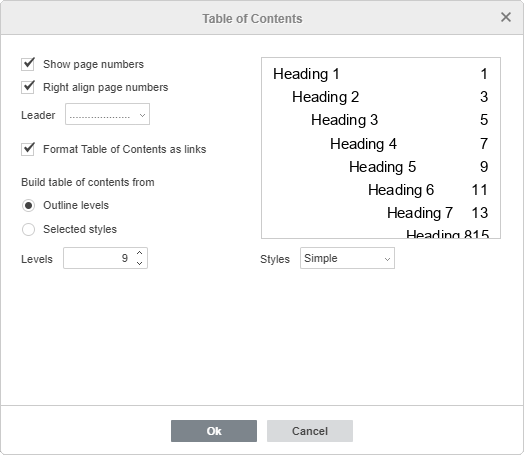Screen dimensions: 524x455
Task: Toggle Right align page numbers checkbox
Action: (28, 87)
